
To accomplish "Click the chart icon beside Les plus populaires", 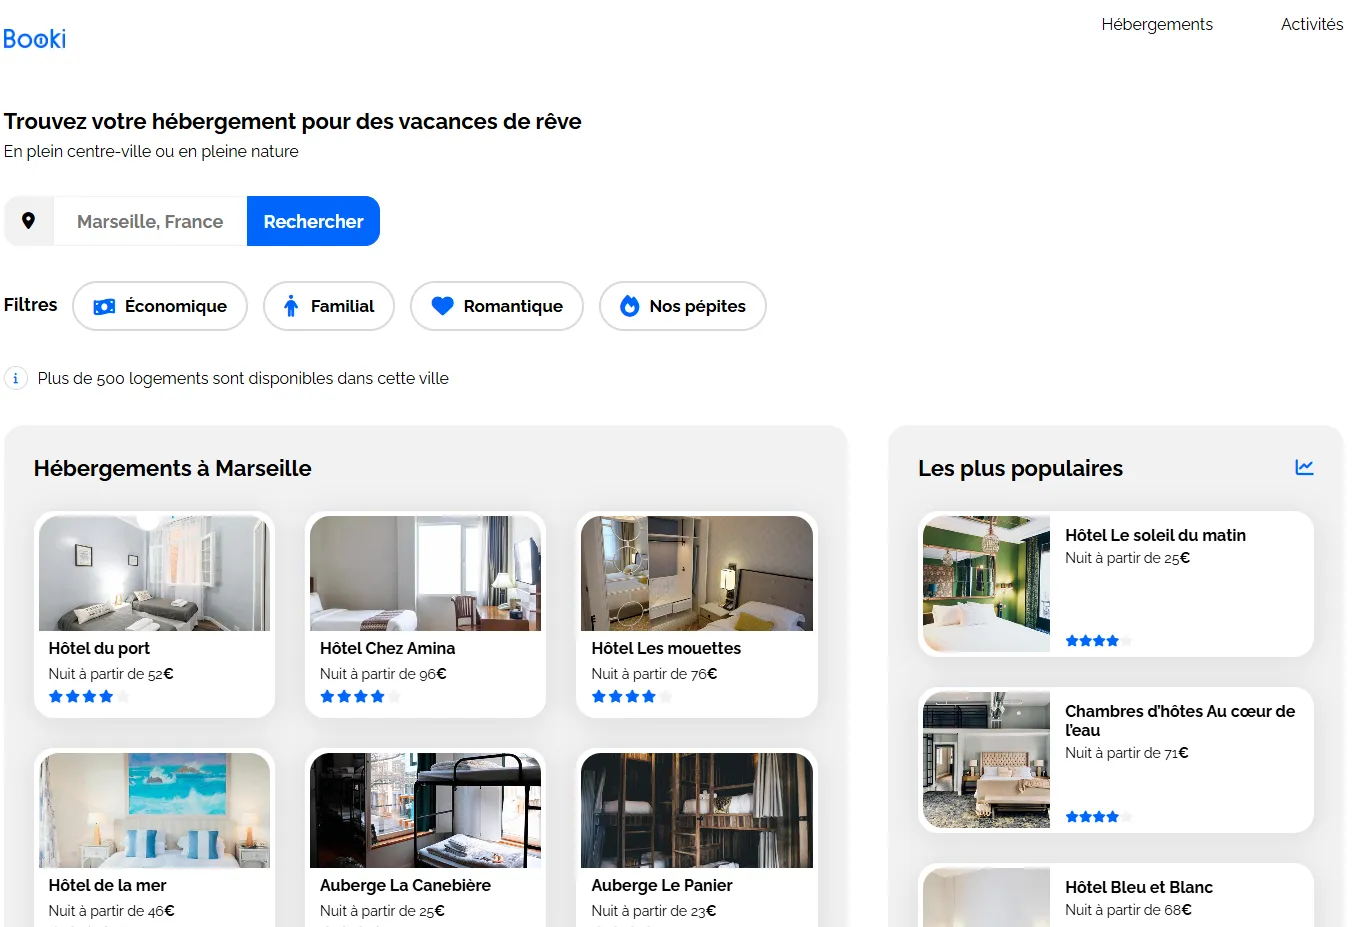I will pos(1304,467).
